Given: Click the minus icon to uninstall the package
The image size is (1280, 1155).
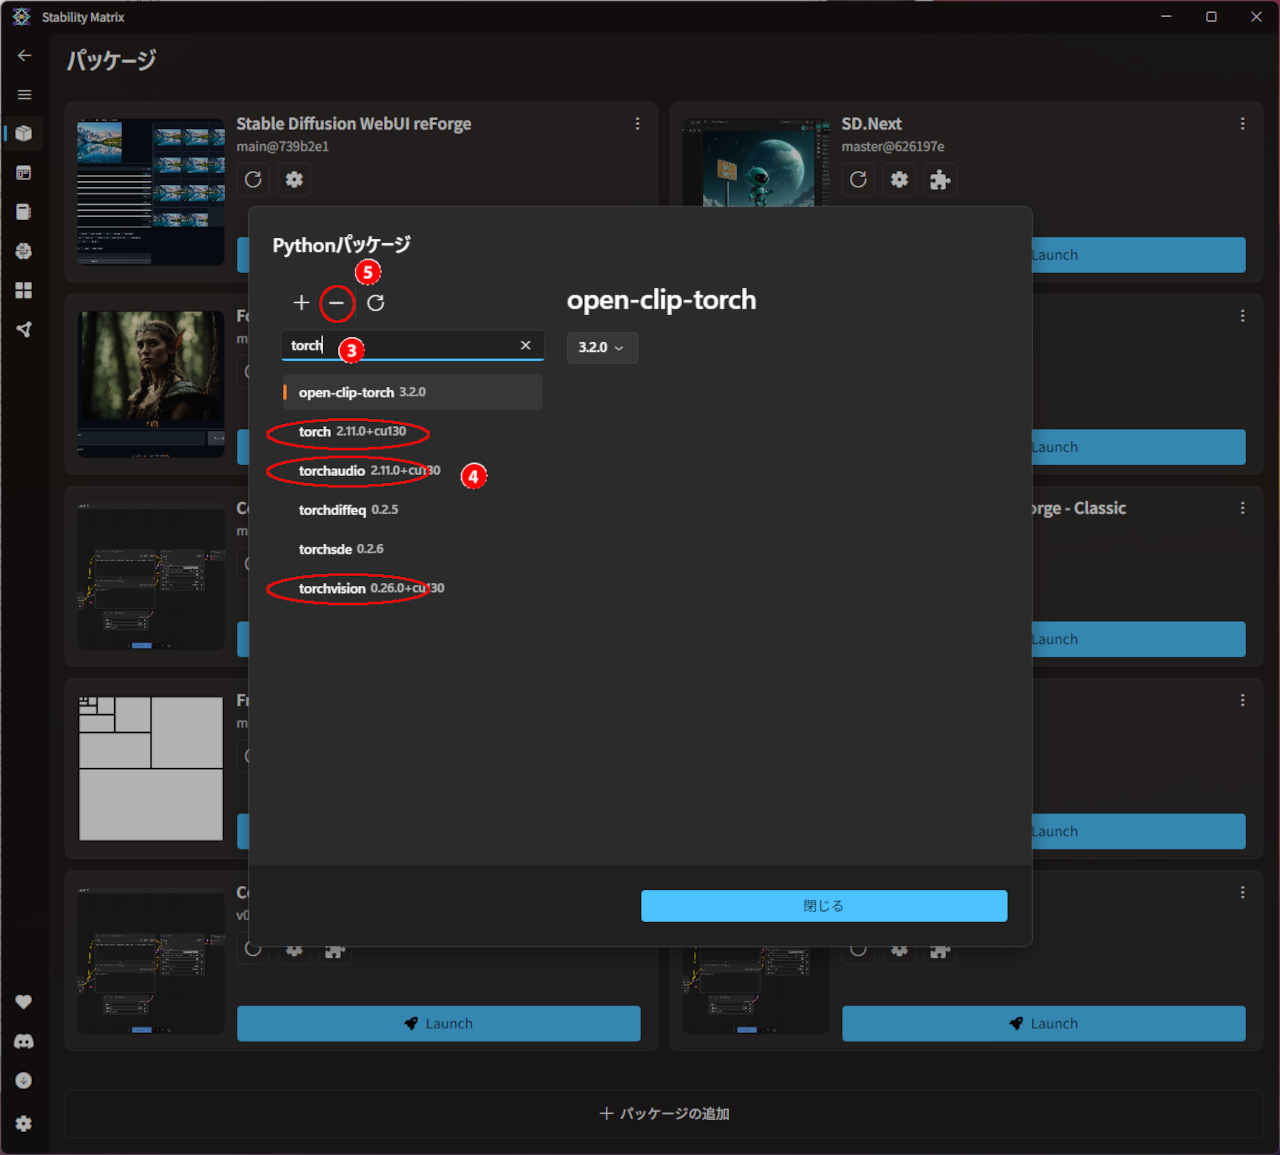Looking at the screenshot, I should click(x=337, y=303).
